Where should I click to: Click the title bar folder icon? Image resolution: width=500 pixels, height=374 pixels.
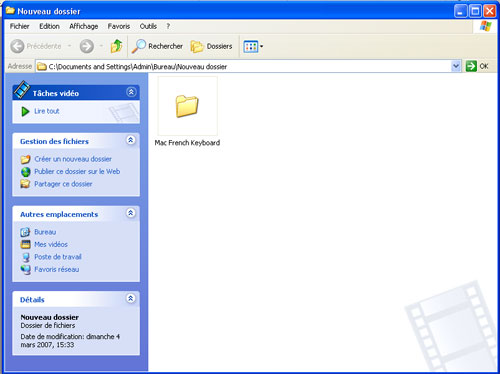(x=10, y=10)
